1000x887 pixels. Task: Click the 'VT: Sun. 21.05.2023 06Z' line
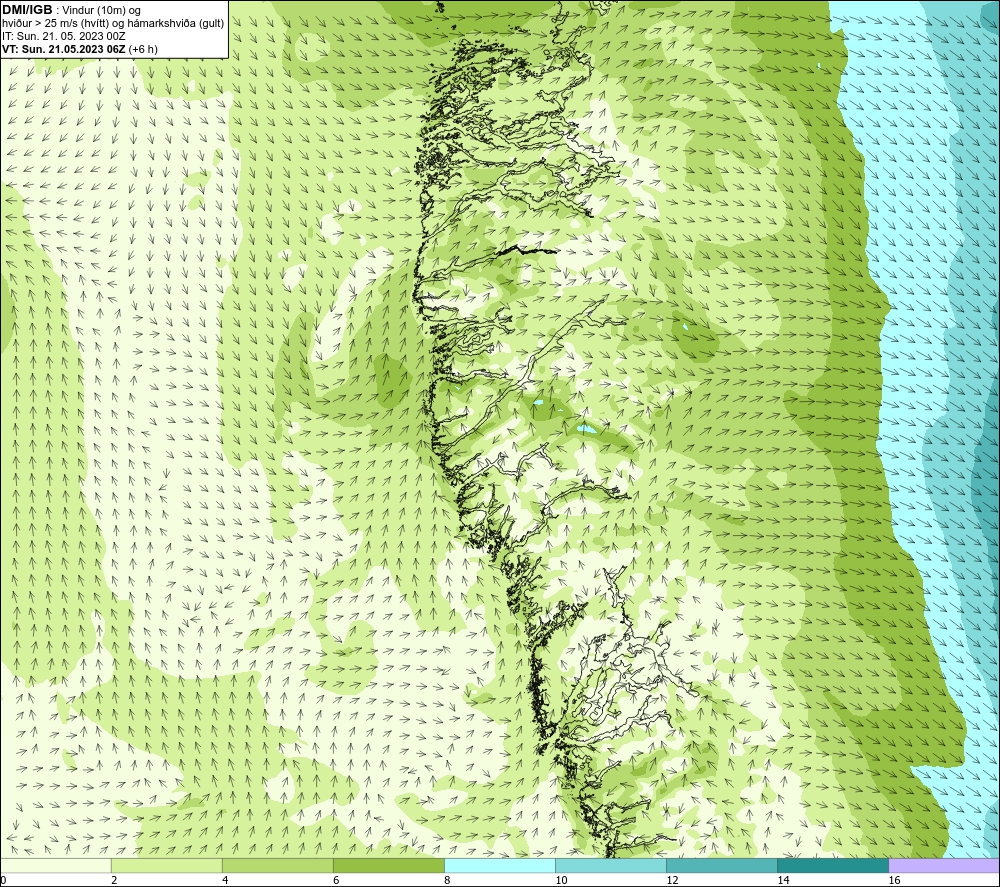[x=66, y=49]
